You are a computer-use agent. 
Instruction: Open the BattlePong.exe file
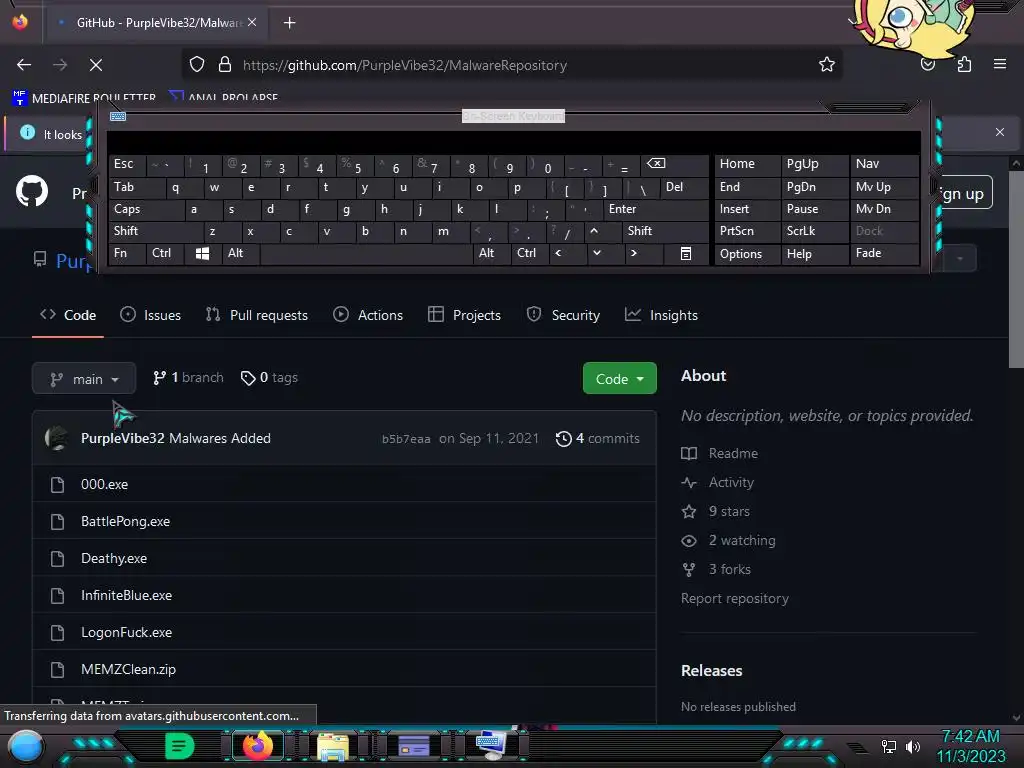(x=125, y=521)
